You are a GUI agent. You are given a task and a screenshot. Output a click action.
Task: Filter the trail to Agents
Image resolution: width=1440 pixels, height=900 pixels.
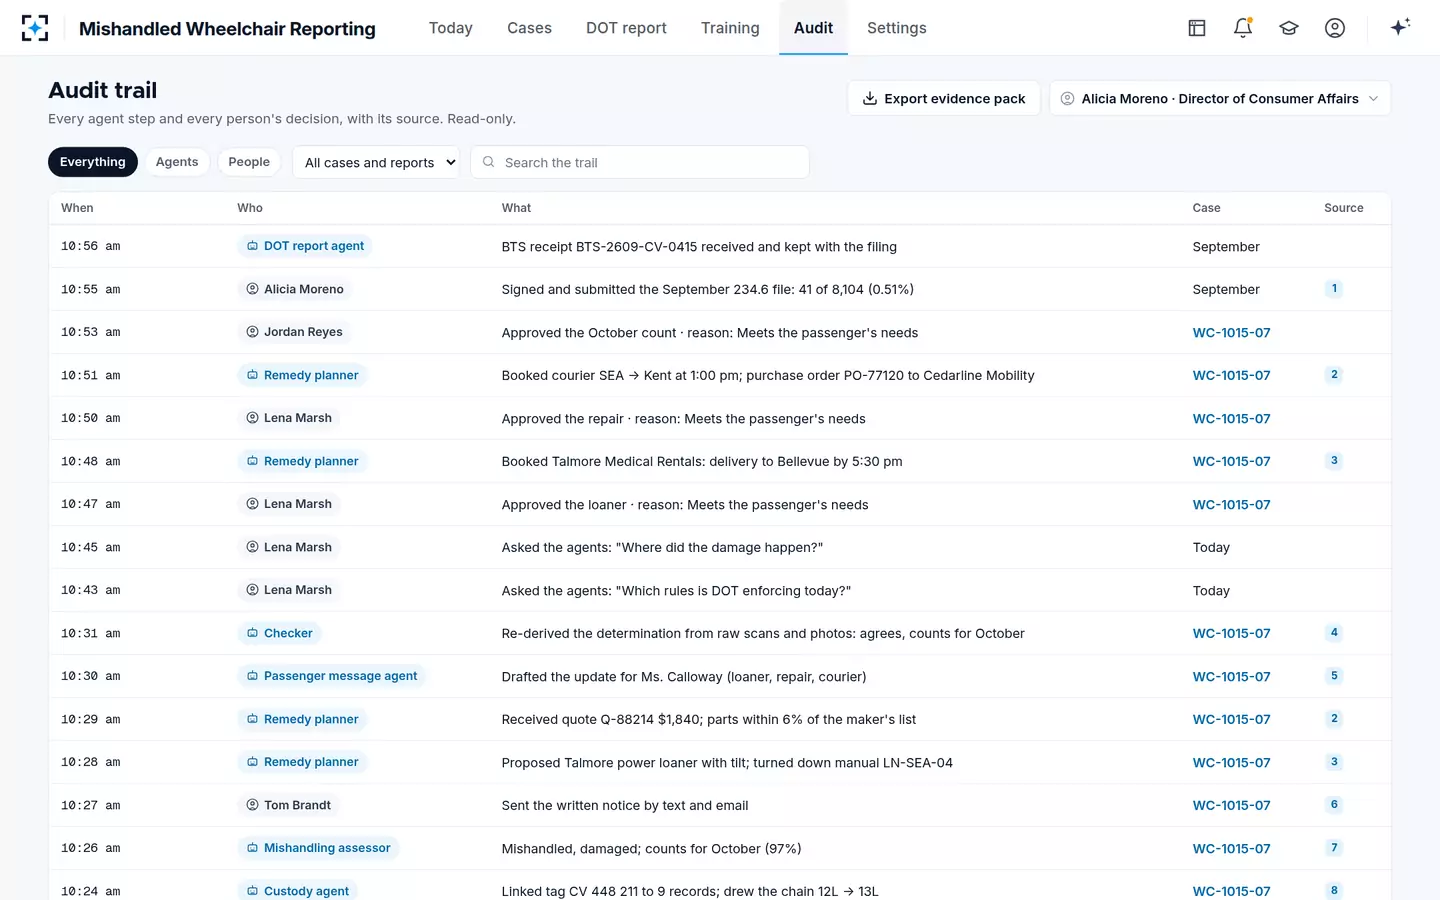coord(177,162)
